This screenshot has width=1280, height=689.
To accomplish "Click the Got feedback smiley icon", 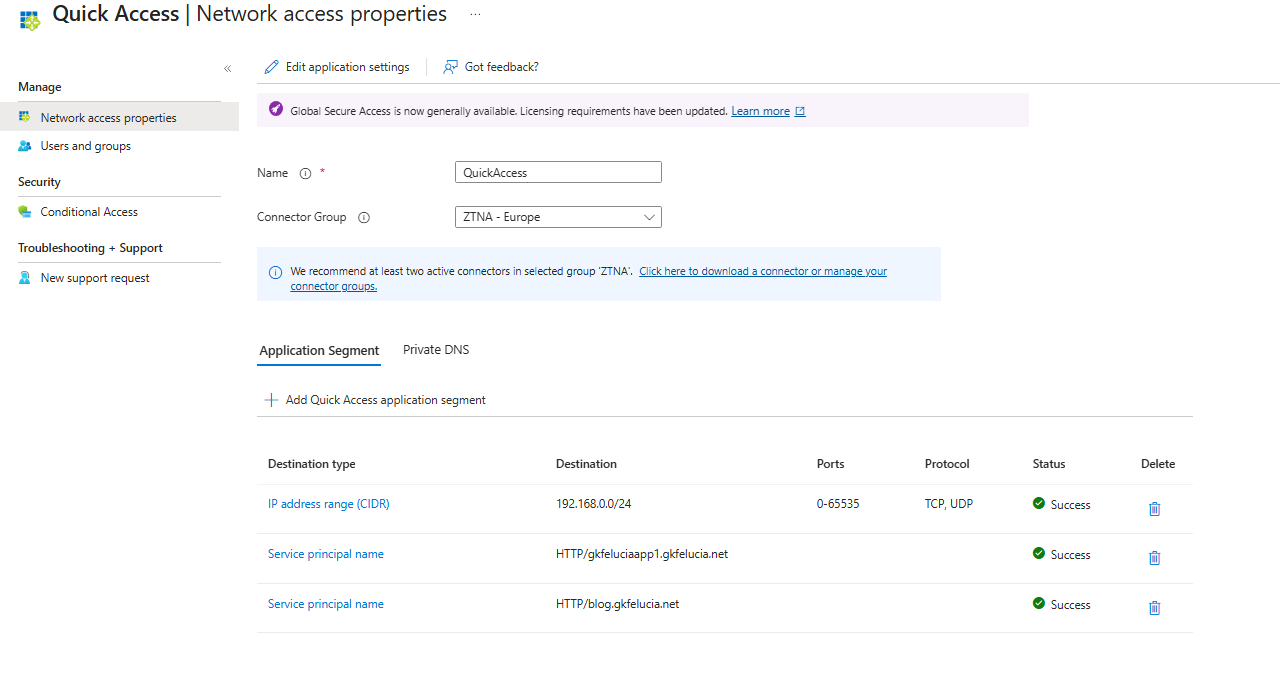I will [451, 66].
